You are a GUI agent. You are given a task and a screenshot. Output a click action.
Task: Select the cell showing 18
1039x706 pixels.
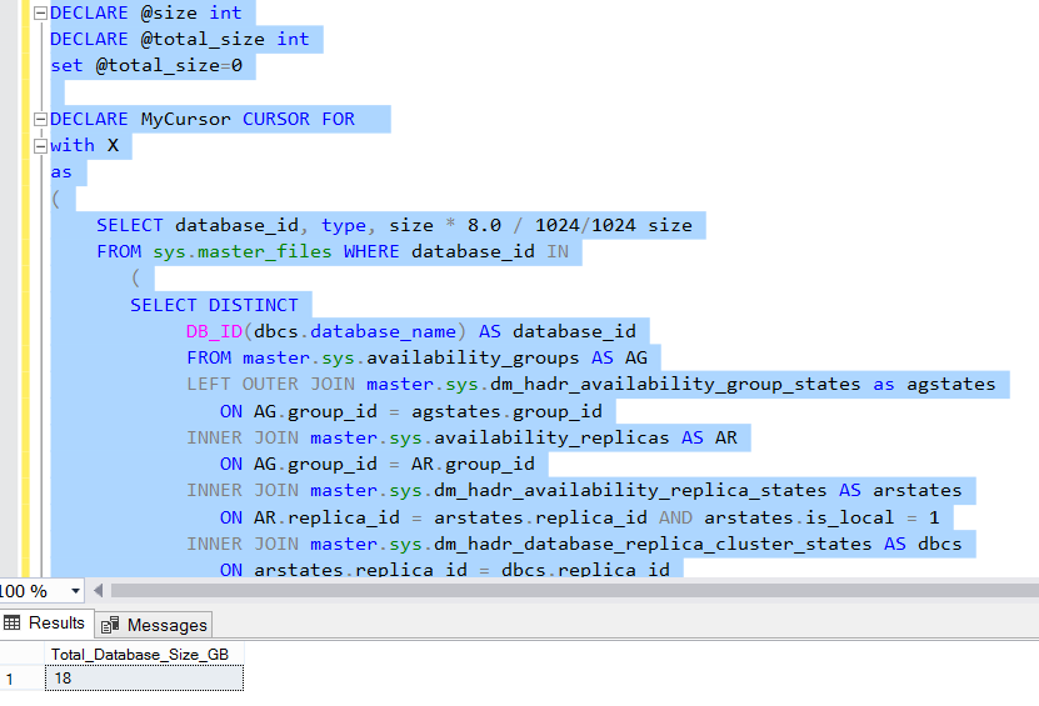143,678
